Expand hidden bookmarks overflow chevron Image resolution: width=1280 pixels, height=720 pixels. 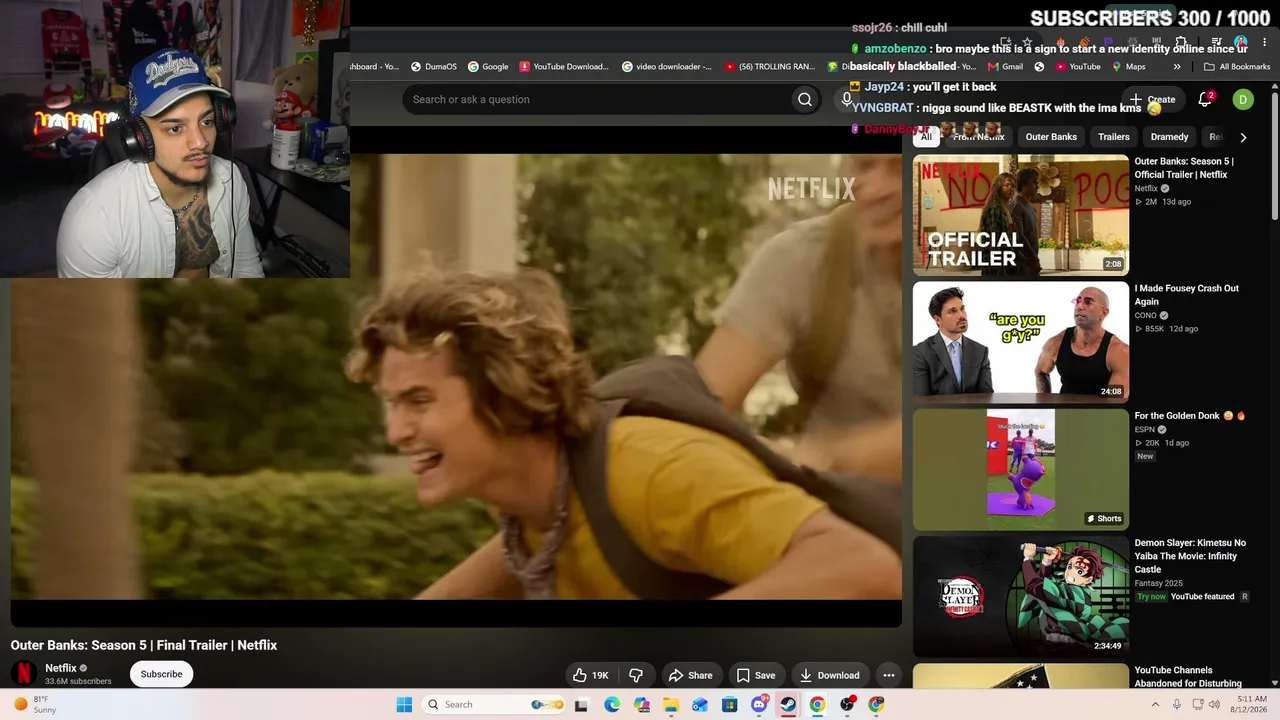(1177, 67)
